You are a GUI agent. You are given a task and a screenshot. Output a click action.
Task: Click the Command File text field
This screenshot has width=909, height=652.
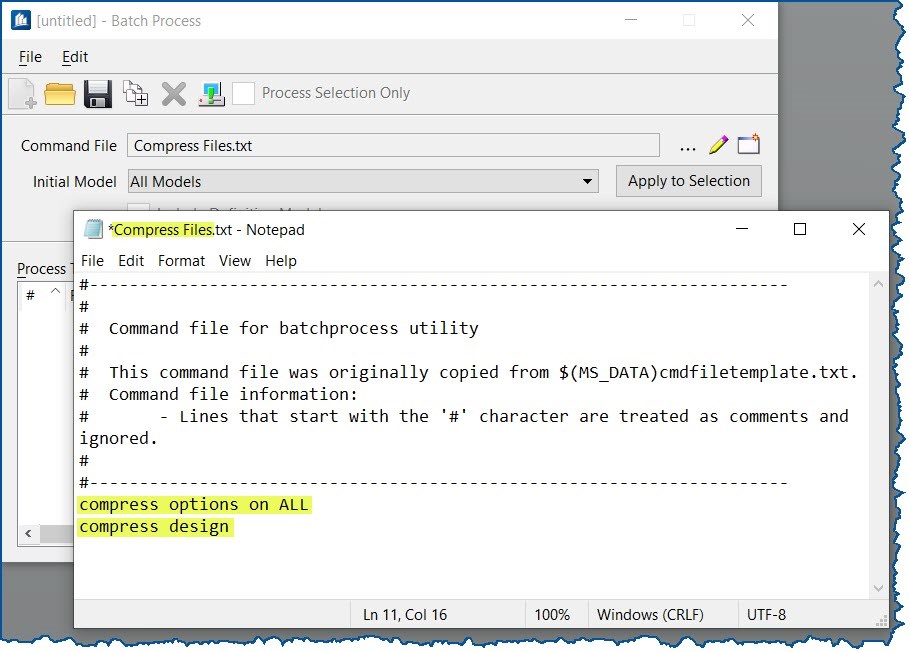coord(393,145)
